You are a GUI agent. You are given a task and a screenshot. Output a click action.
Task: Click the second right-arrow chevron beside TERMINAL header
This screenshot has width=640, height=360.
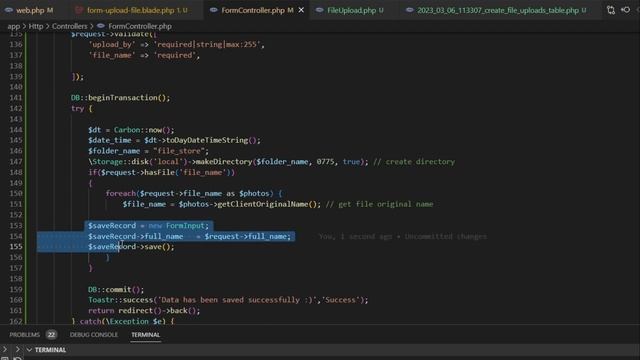coord(18,350)
